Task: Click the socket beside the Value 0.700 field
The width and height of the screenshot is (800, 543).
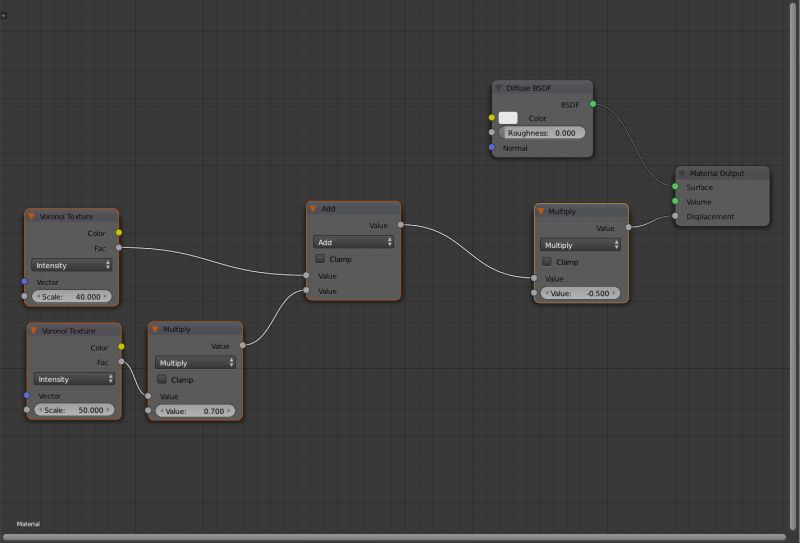Action: [x=148, y=410]
